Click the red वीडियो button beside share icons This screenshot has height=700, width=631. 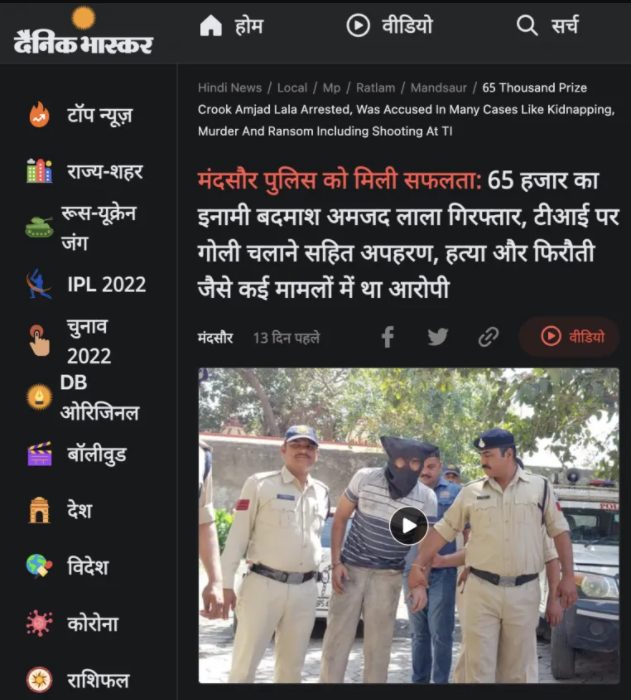(x=569, y=337)
